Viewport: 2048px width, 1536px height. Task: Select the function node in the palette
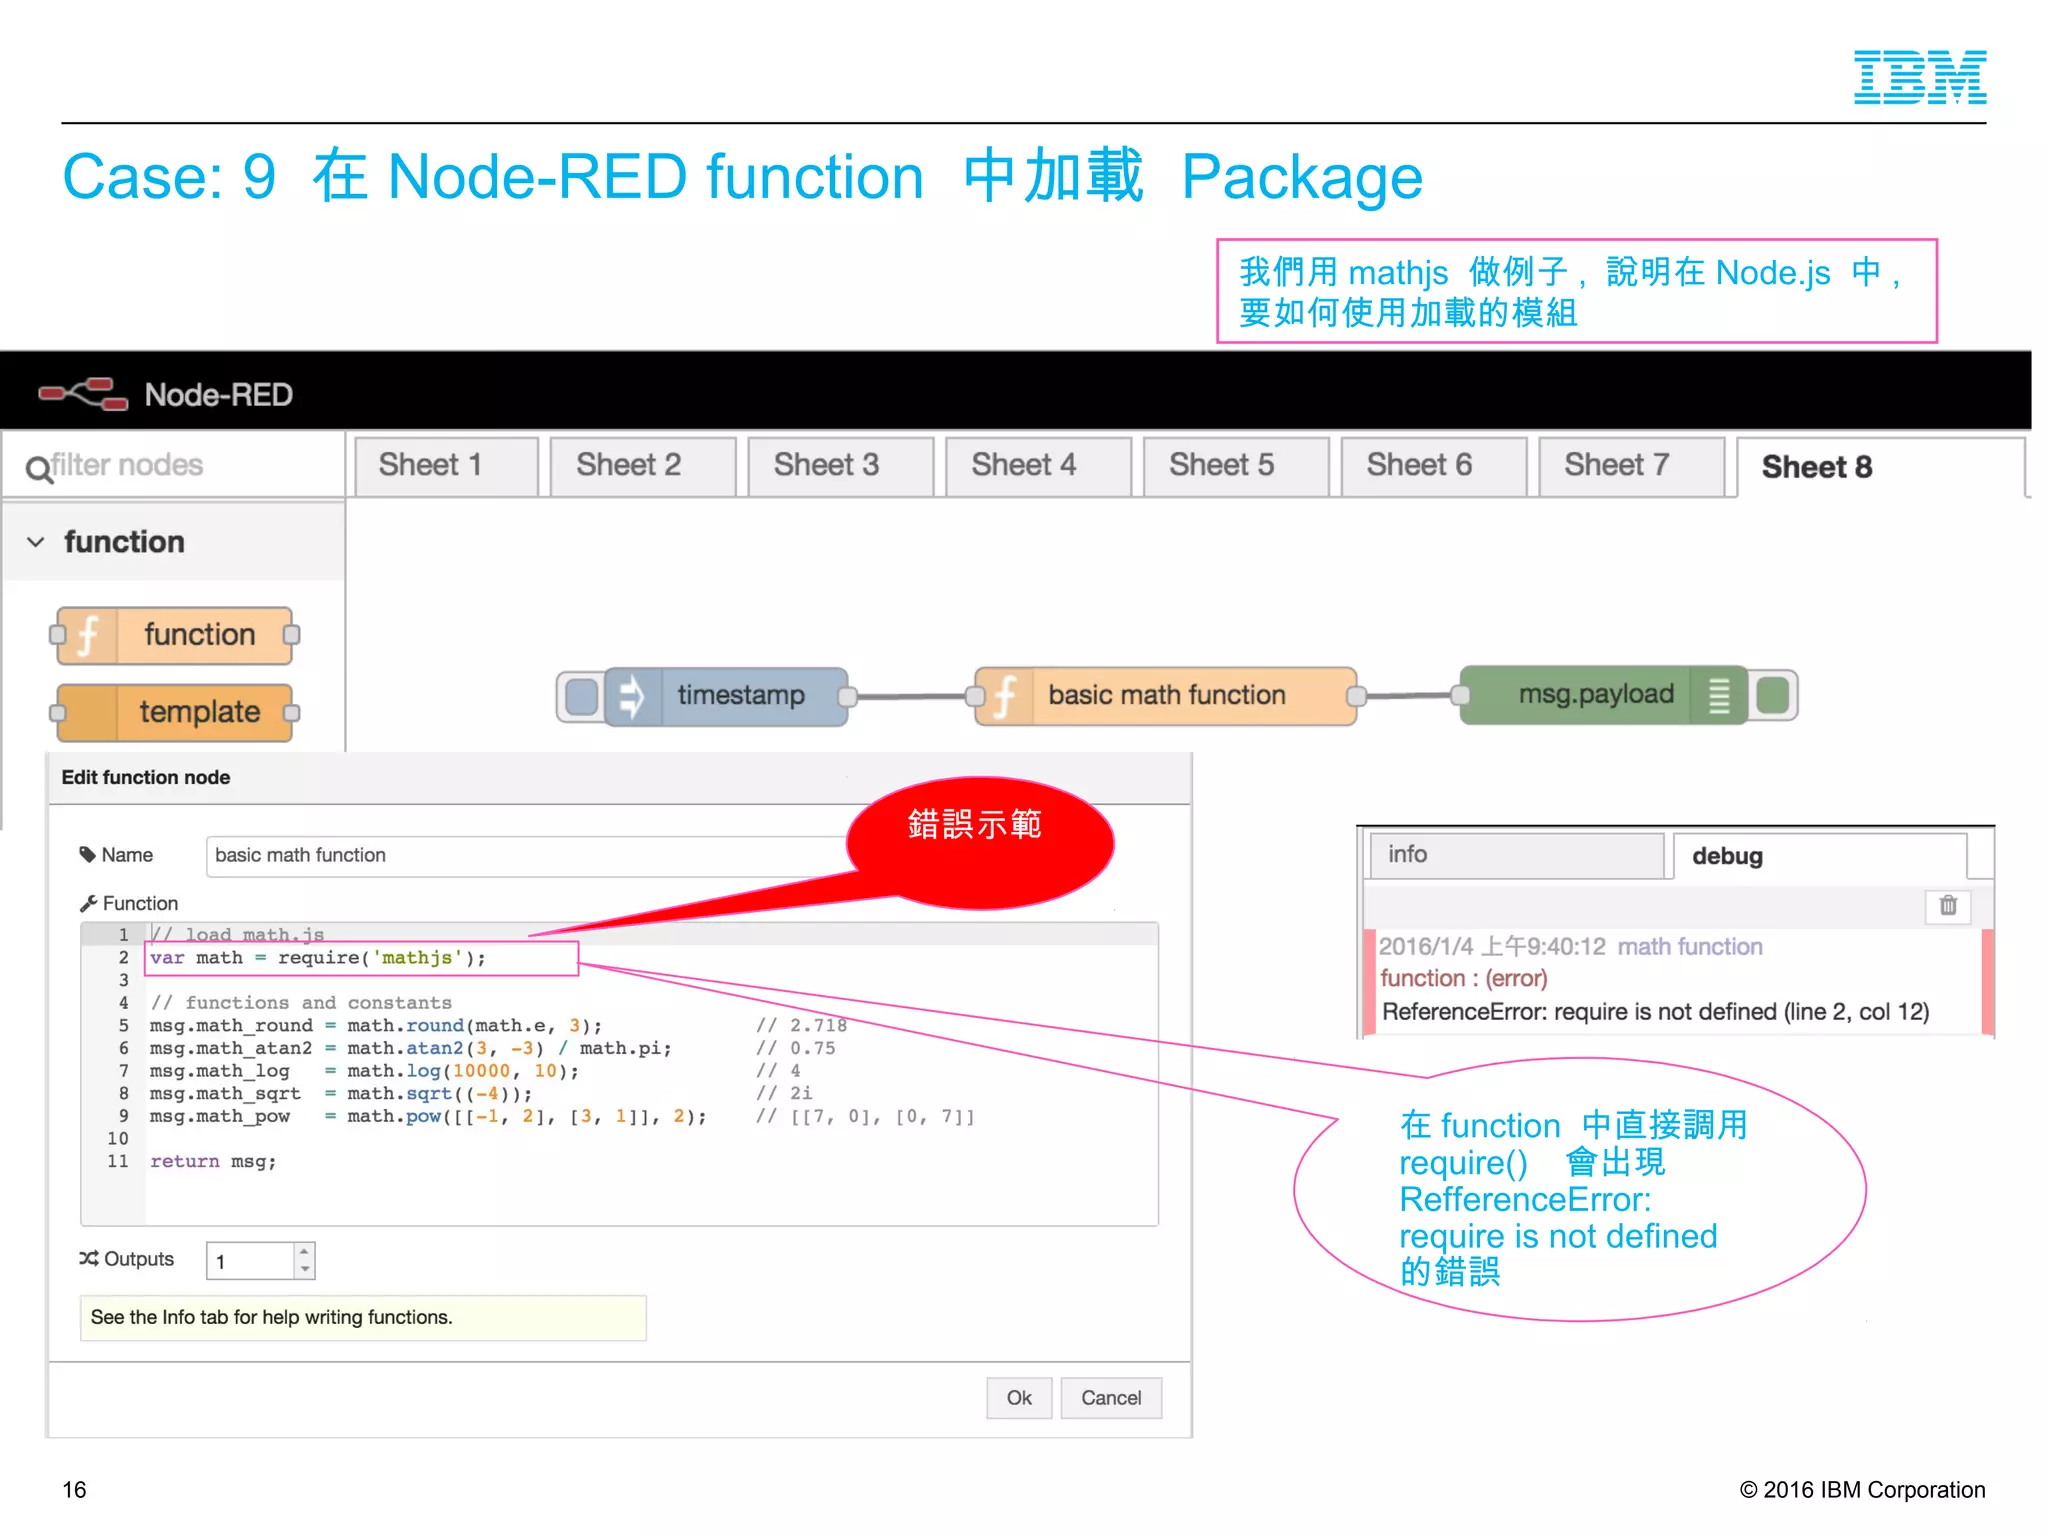[175, 635]
